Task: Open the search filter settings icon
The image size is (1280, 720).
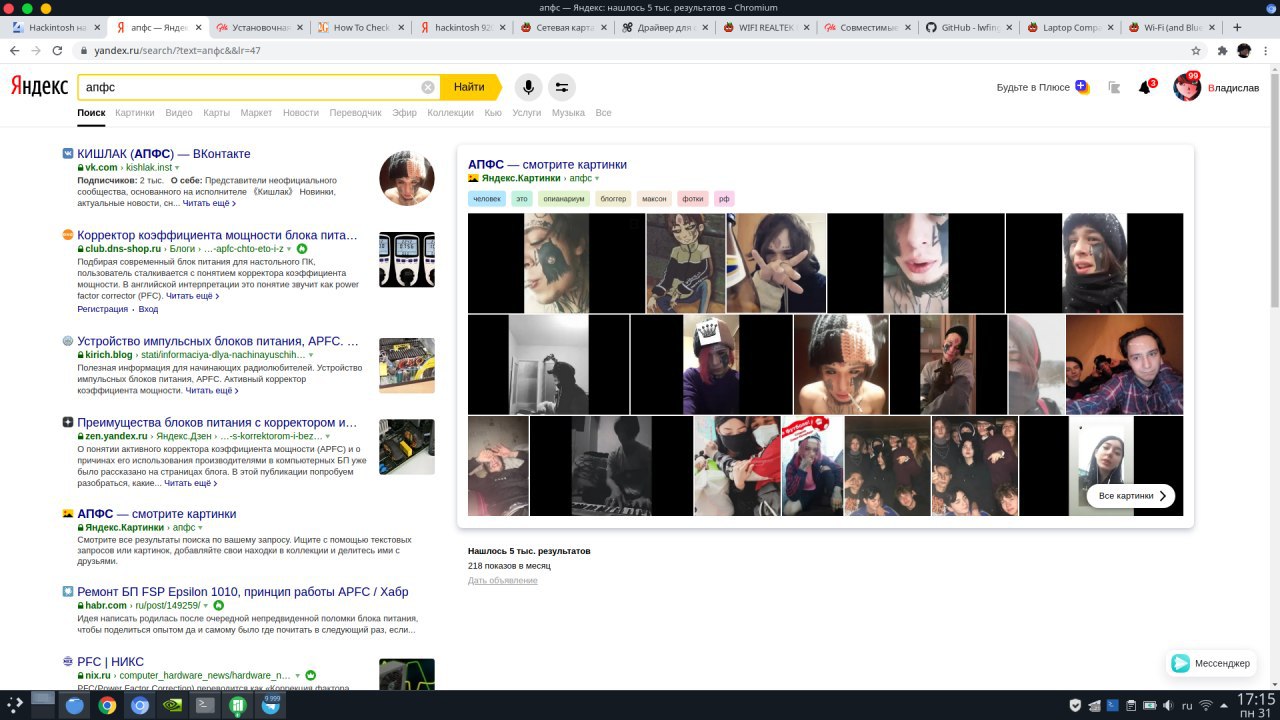Action: coord(562,87)
